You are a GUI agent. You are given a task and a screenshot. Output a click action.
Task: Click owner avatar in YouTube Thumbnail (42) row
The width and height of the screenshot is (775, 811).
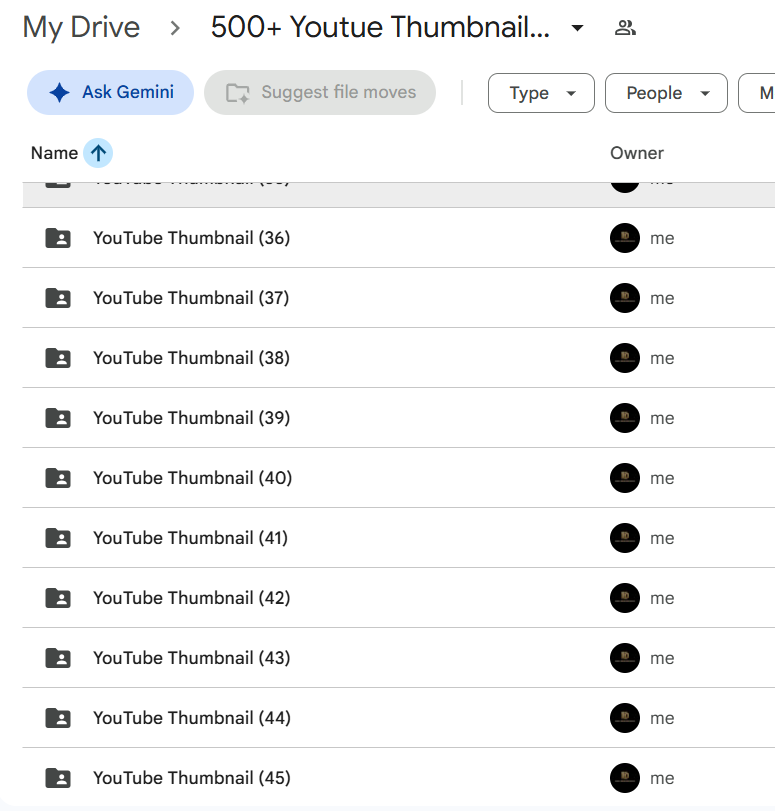[x=625, y=598]
